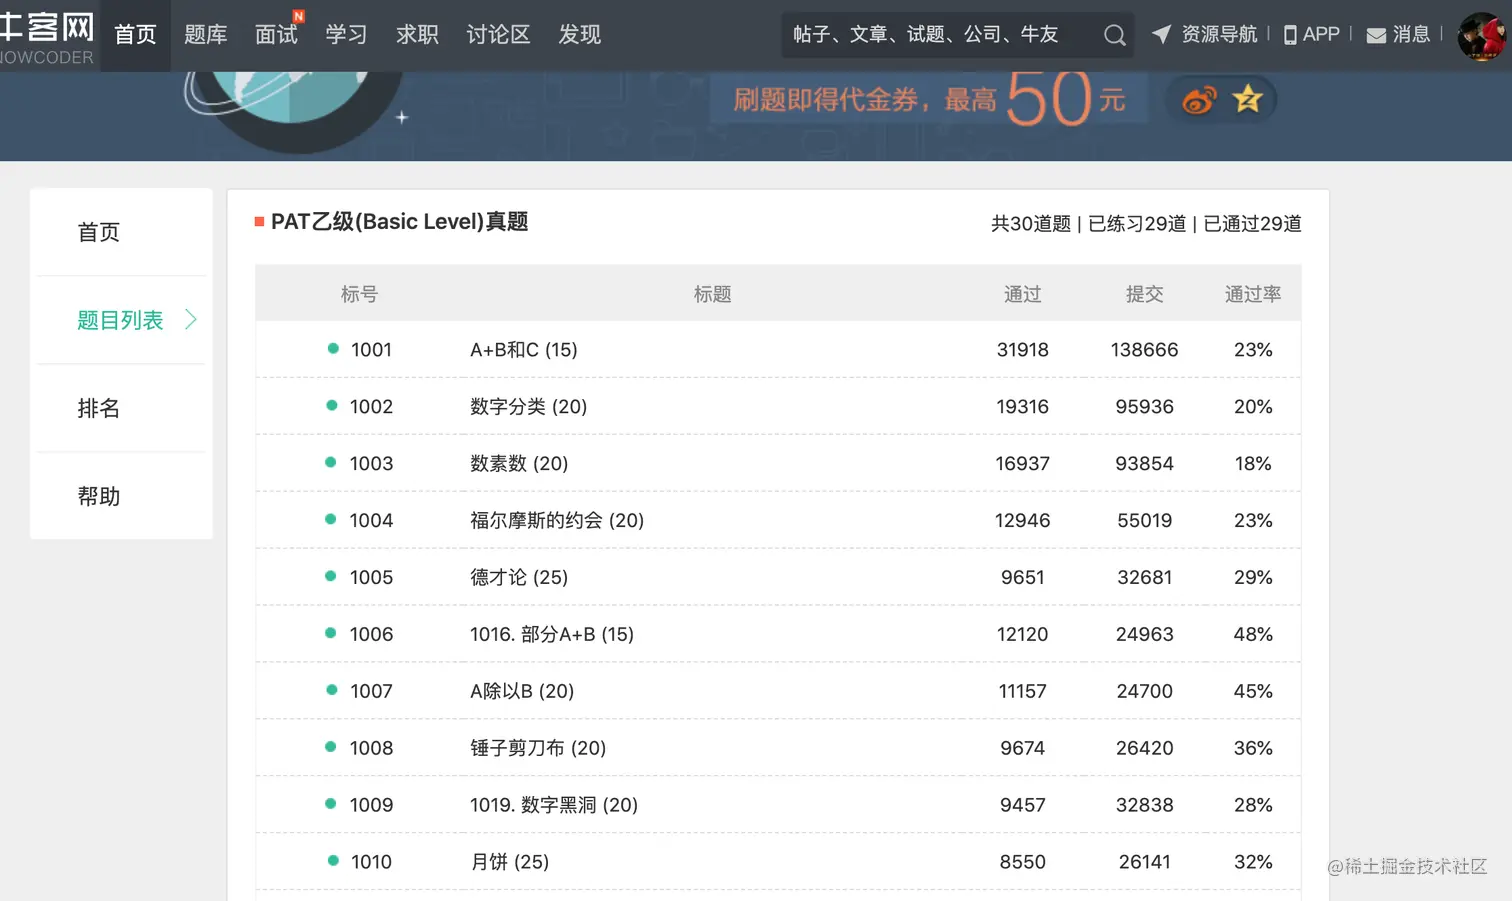Open the 消息 link in header
The height and width of the screenshot is (901, 1512).
(x=1411, y=35)
